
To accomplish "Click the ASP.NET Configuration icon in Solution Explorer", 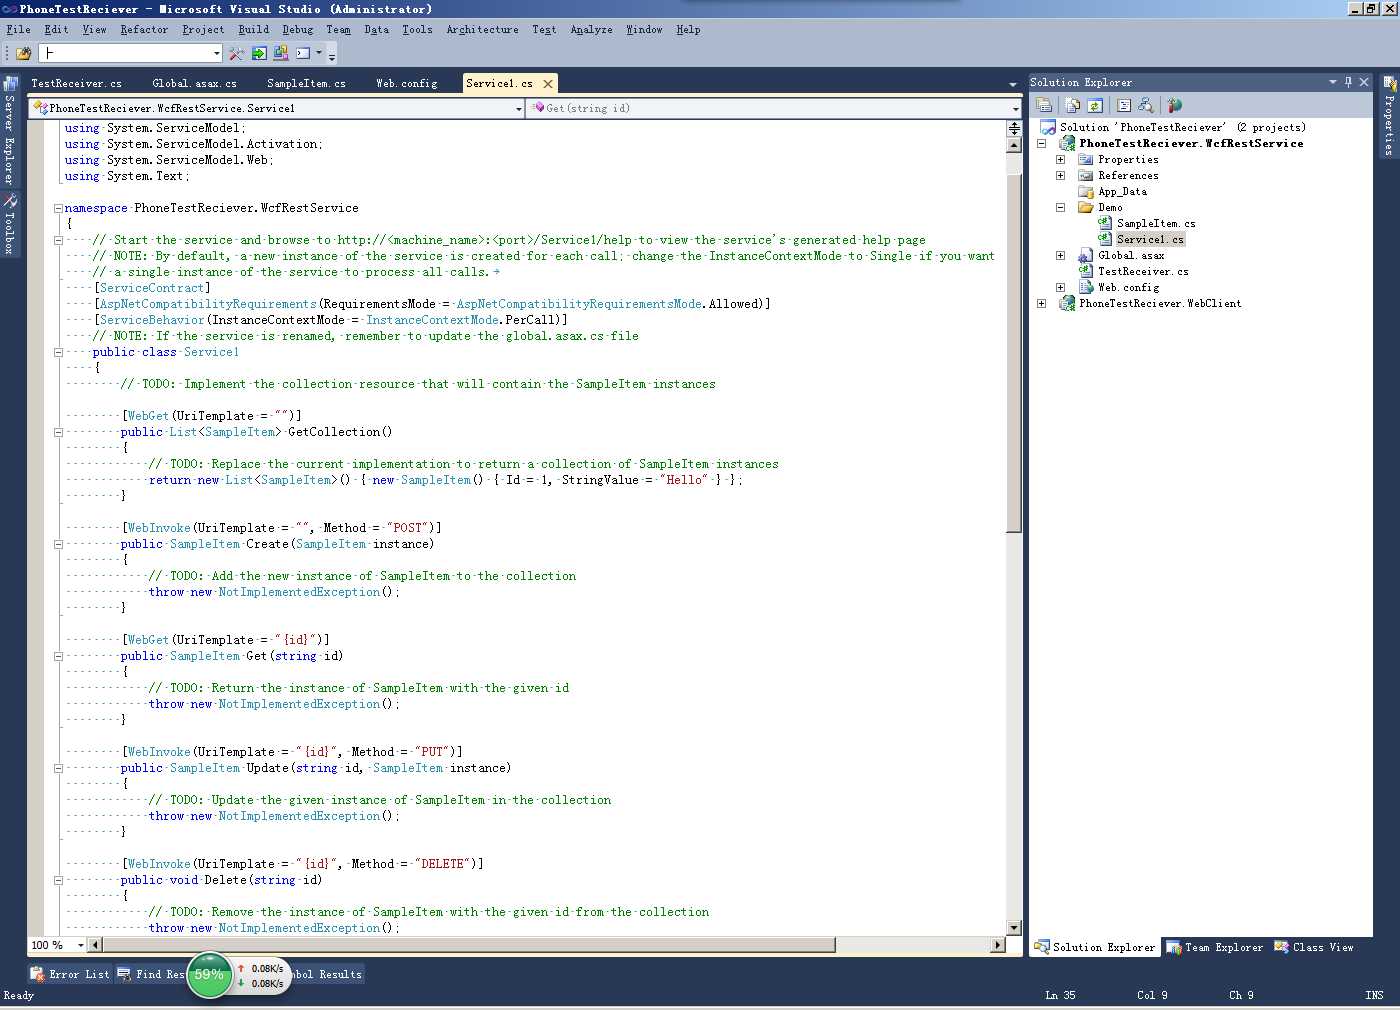I will click(x=1175, y=105).
